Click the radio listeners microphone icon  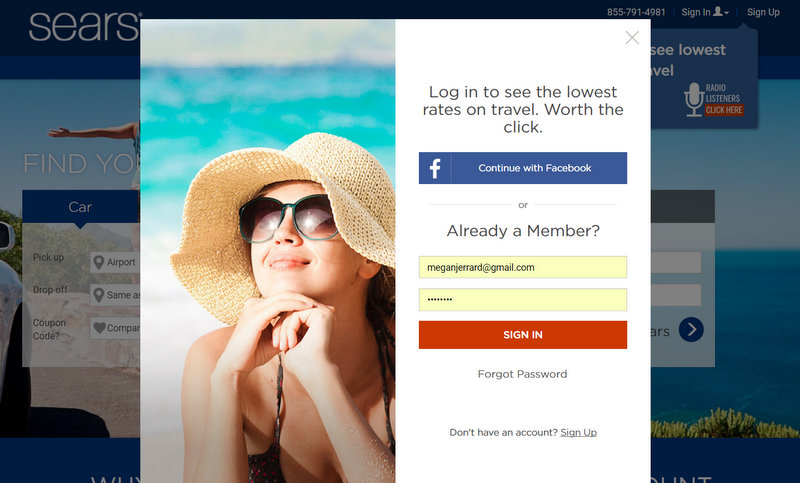coord(694,99)
